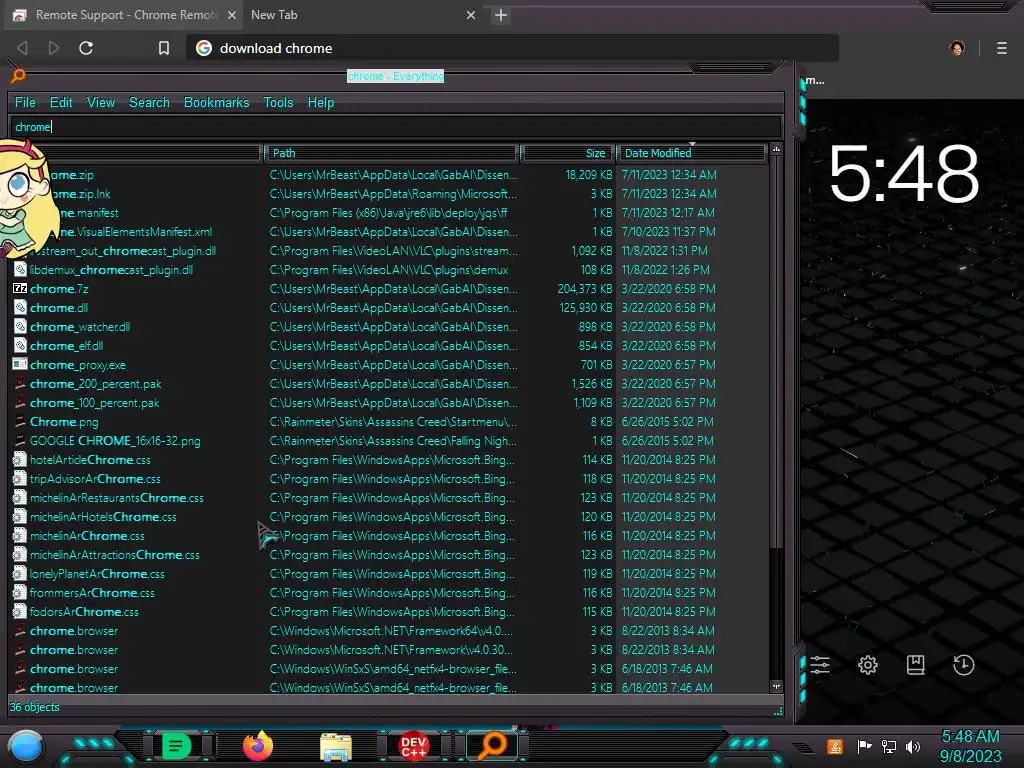This screenshot has height=768, width=1024.
Task: Click the Java jre6 deploy path cell
Action: pos(389,212)
